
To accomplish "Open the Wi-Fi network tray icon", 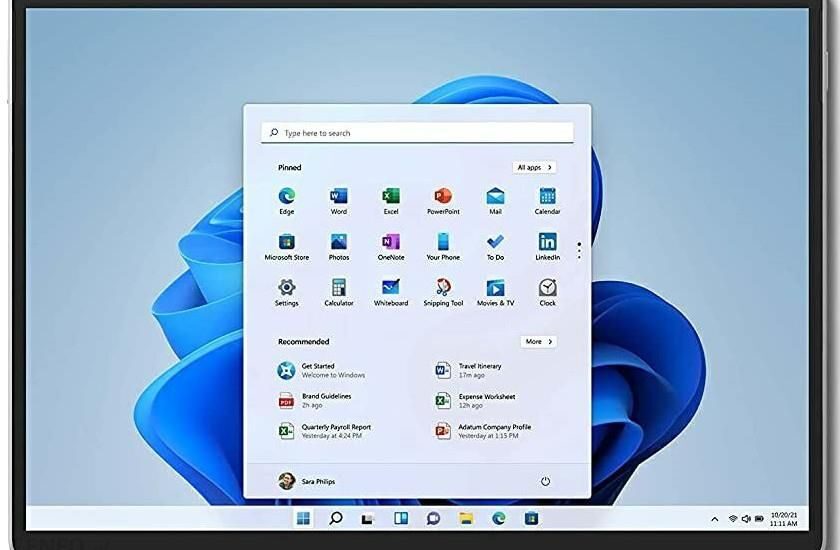I will tap(733, 518).
